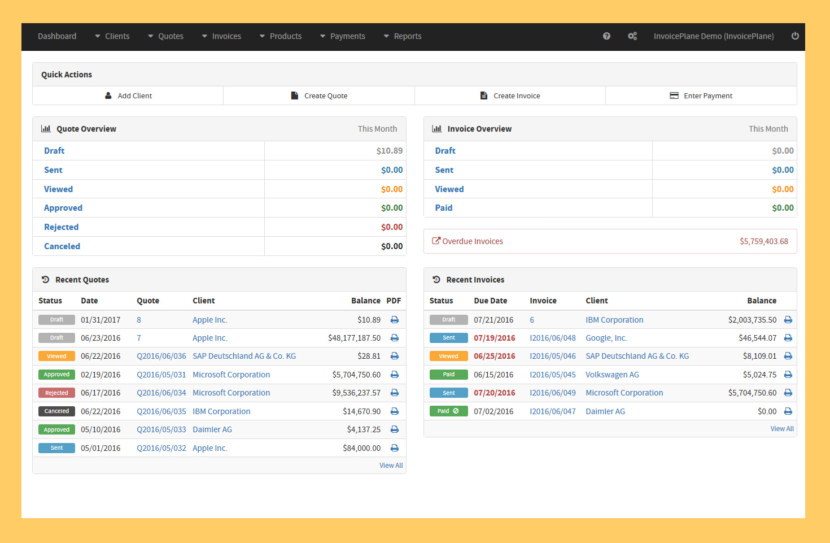Open the InvoicePlane Demo user profile
830x543 pixels.
pyautogui.click(x=713, y=36)
